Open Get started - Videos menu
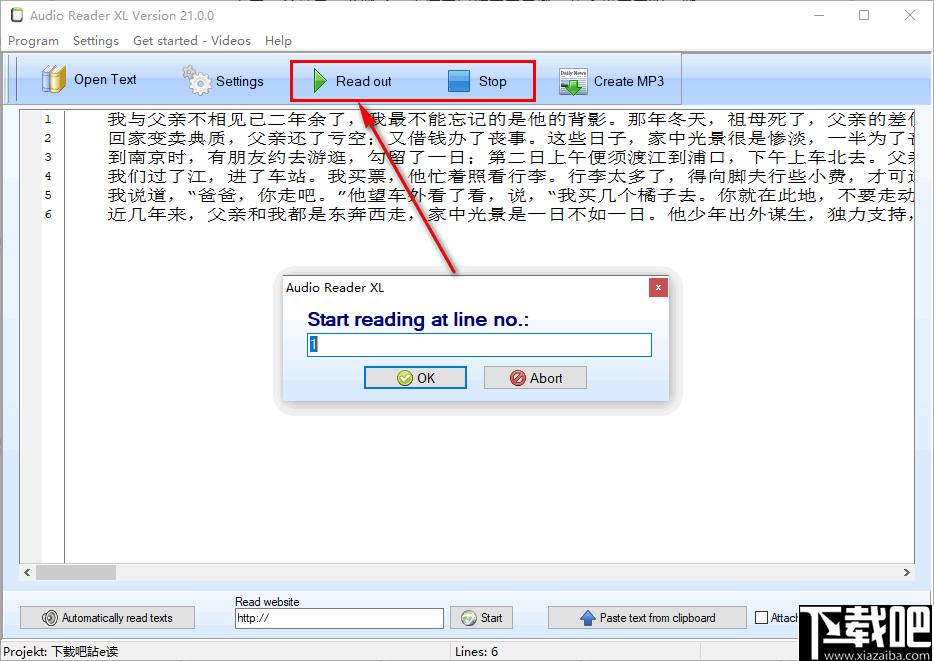 191,40
